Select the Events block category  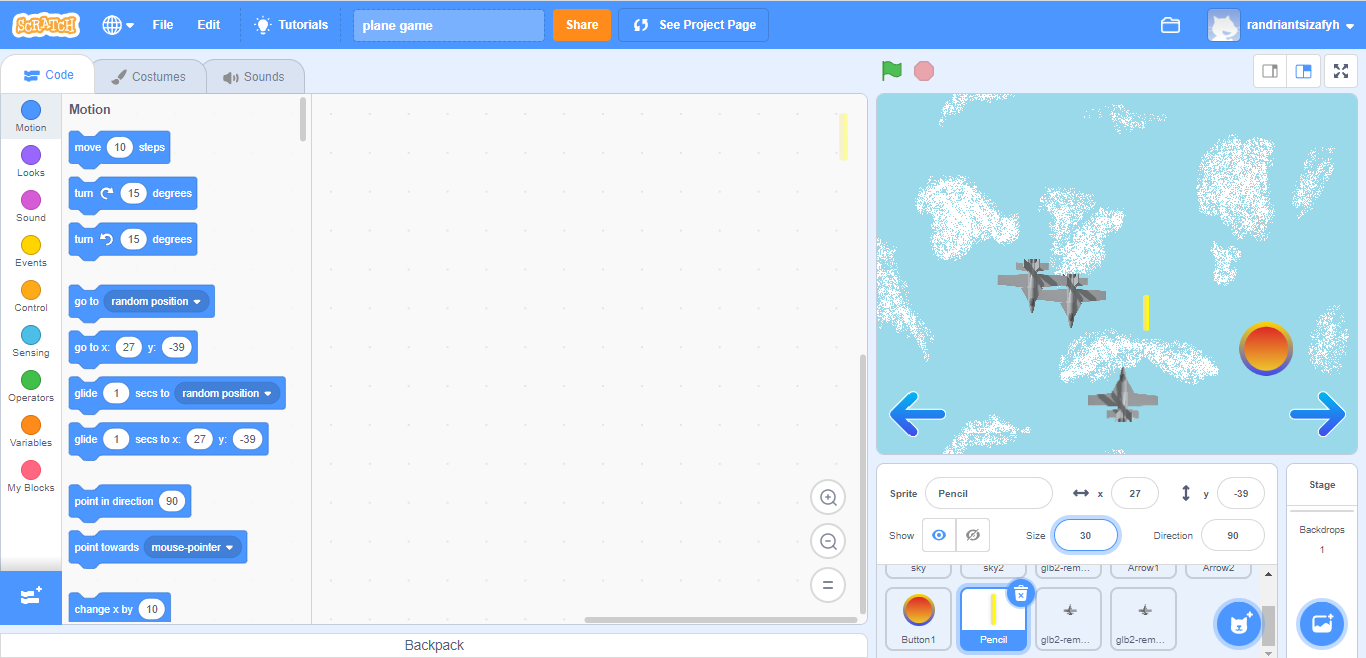(x=31, y=252)
